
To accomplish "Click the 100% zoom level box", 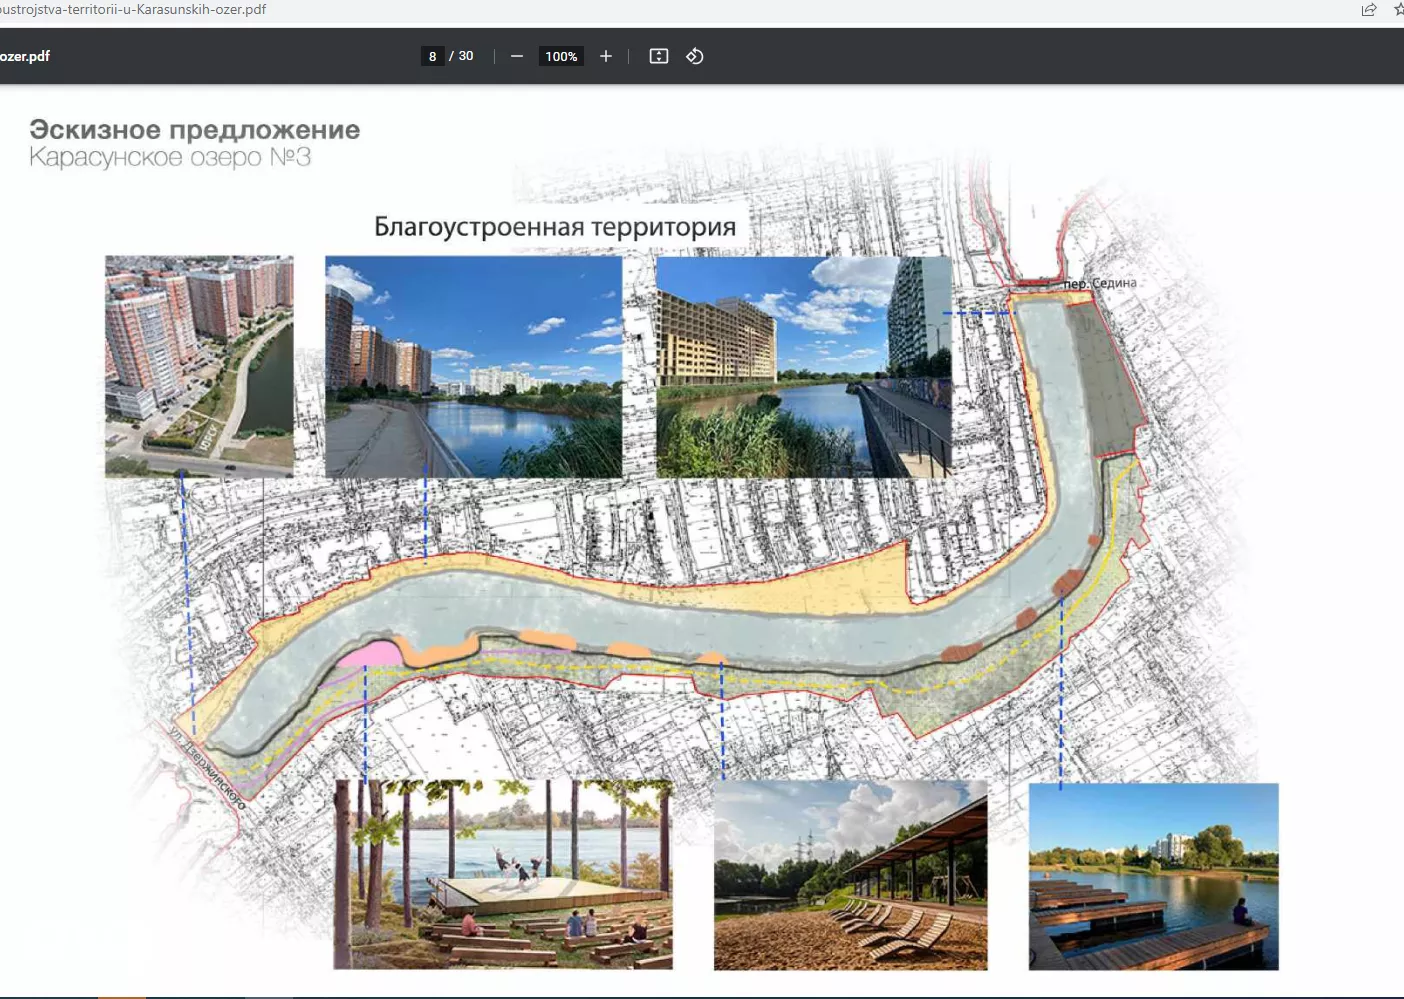I will 561,56.
